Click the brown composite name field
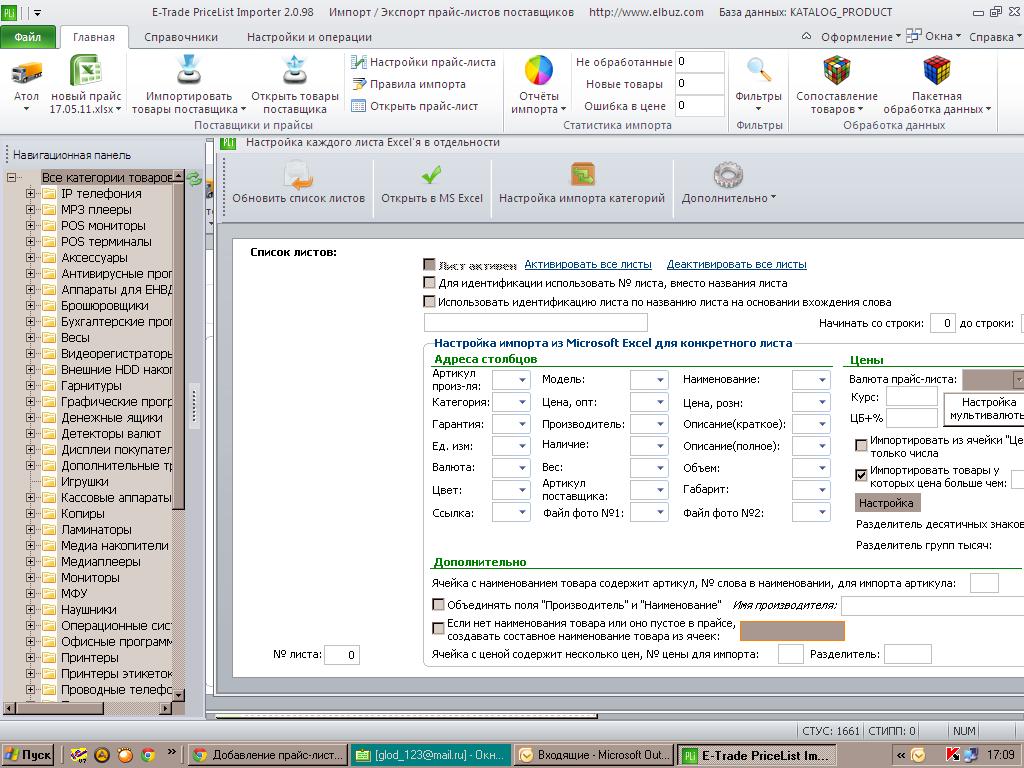The image size is (1024, 768). (792, 631)
